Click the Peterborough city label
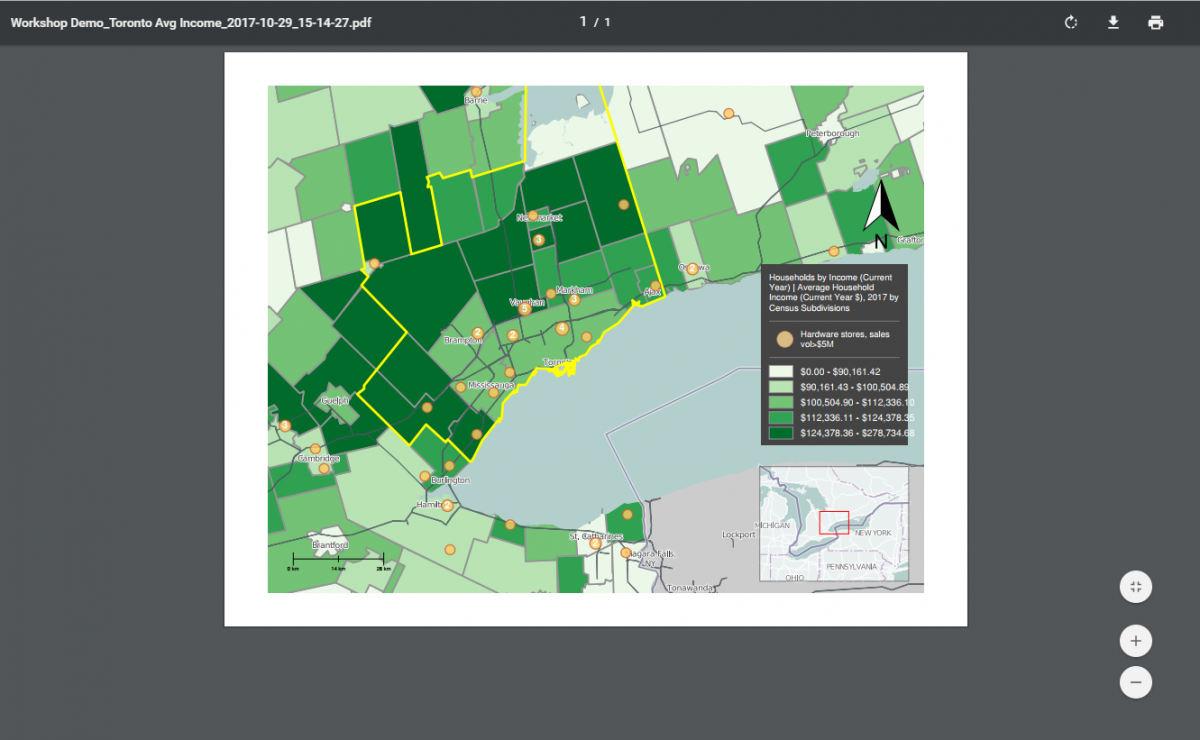1200x740 pixels. click(833, 133)
